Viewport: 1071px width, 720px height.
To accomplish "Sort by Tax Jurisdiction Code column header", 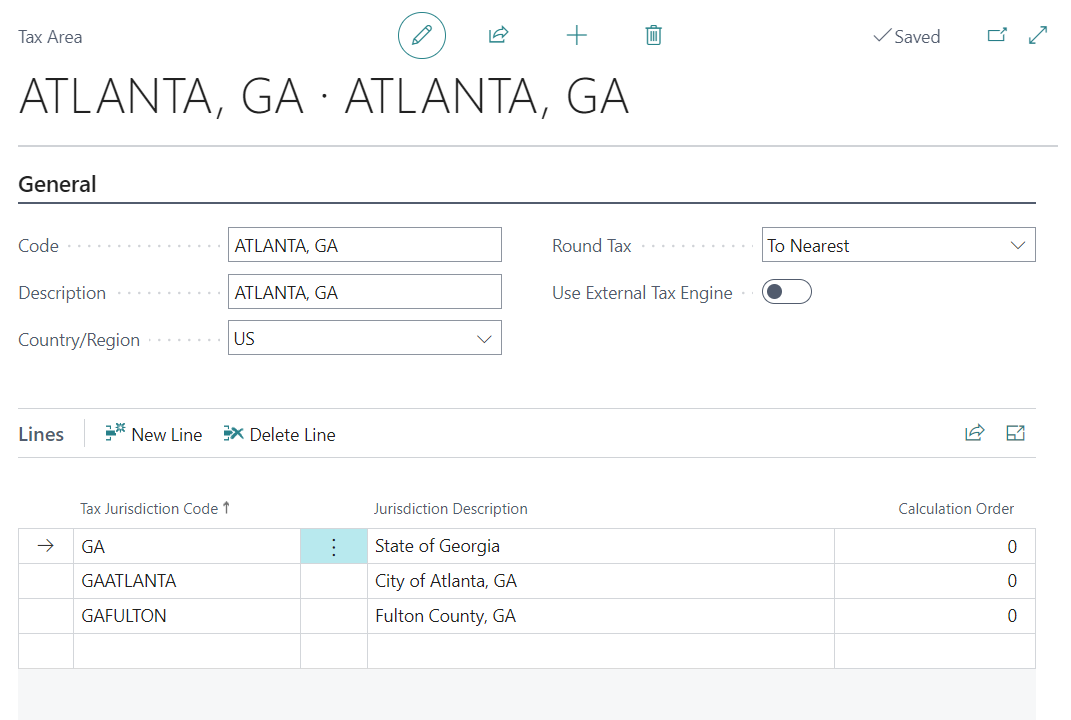I will point(149,509).
